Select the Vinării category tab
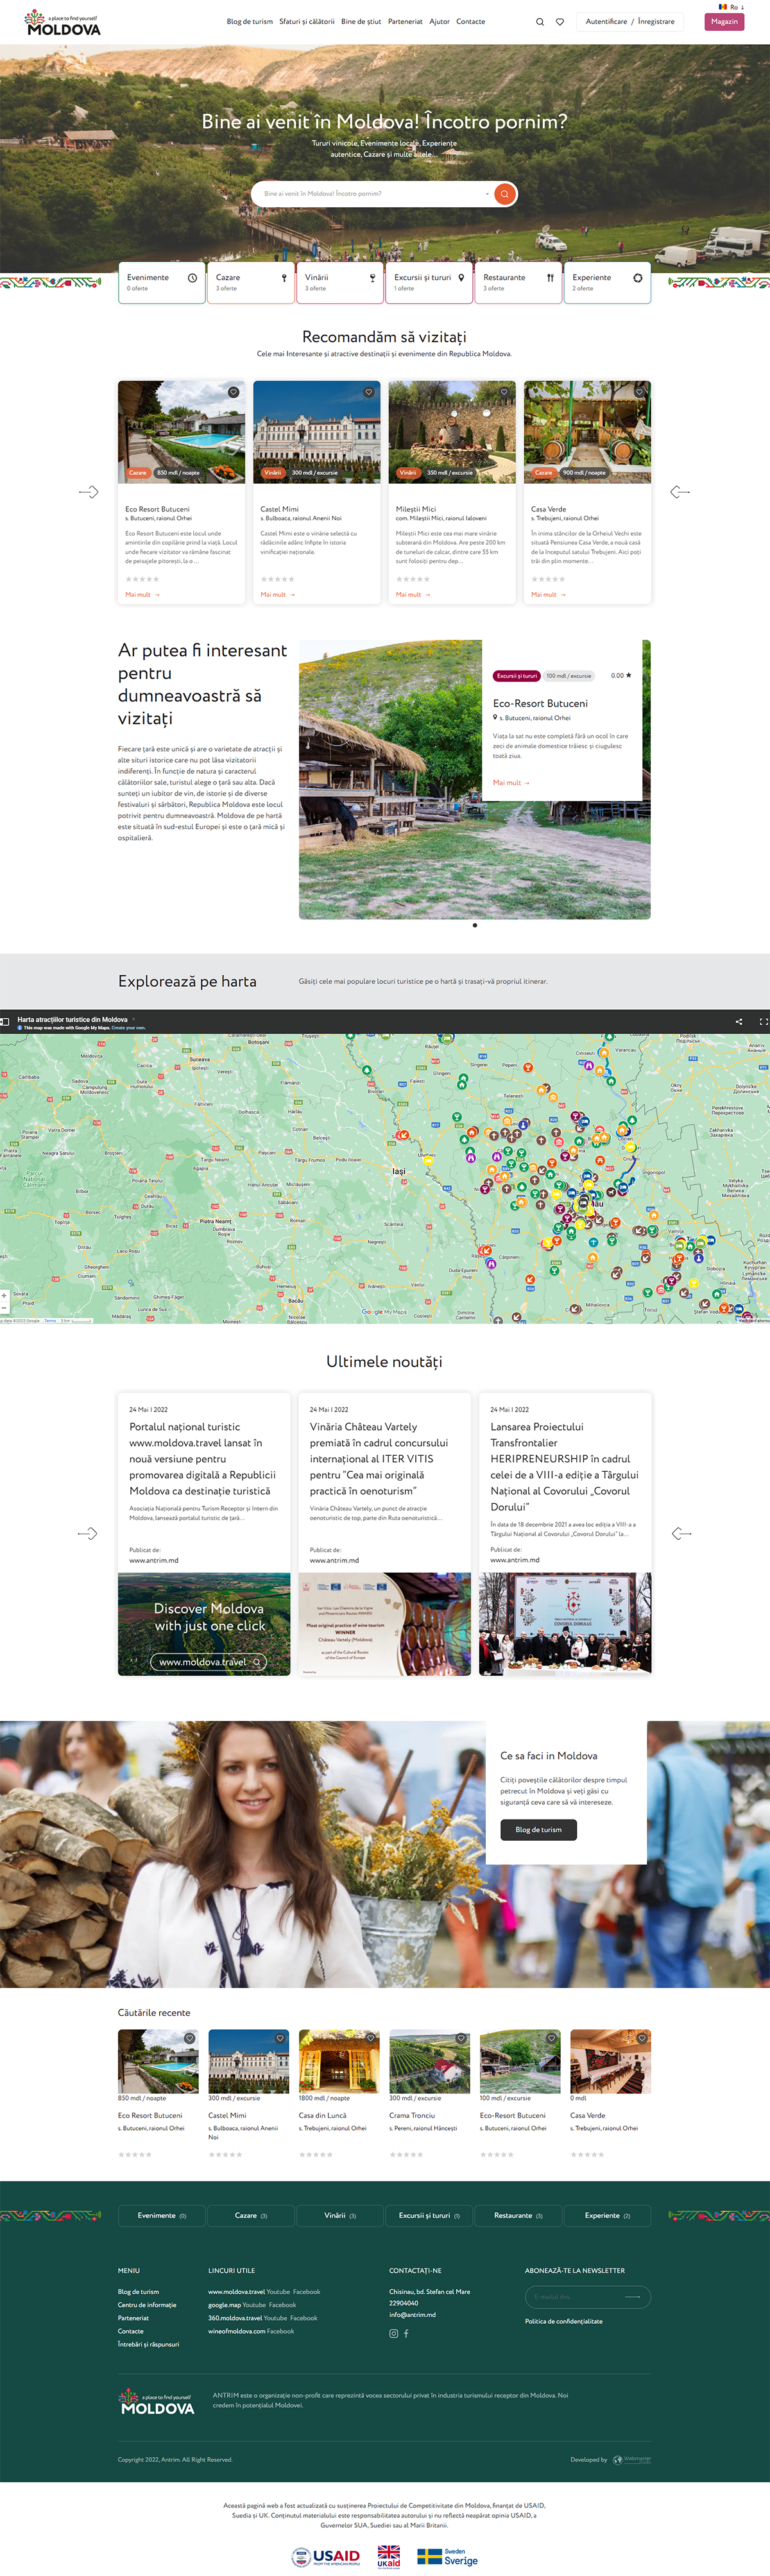 point(340,282)
